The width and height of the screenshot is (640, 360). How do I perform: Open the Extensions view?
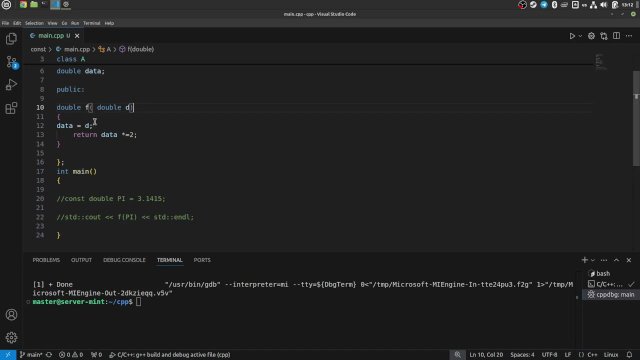tap(11, 108)
